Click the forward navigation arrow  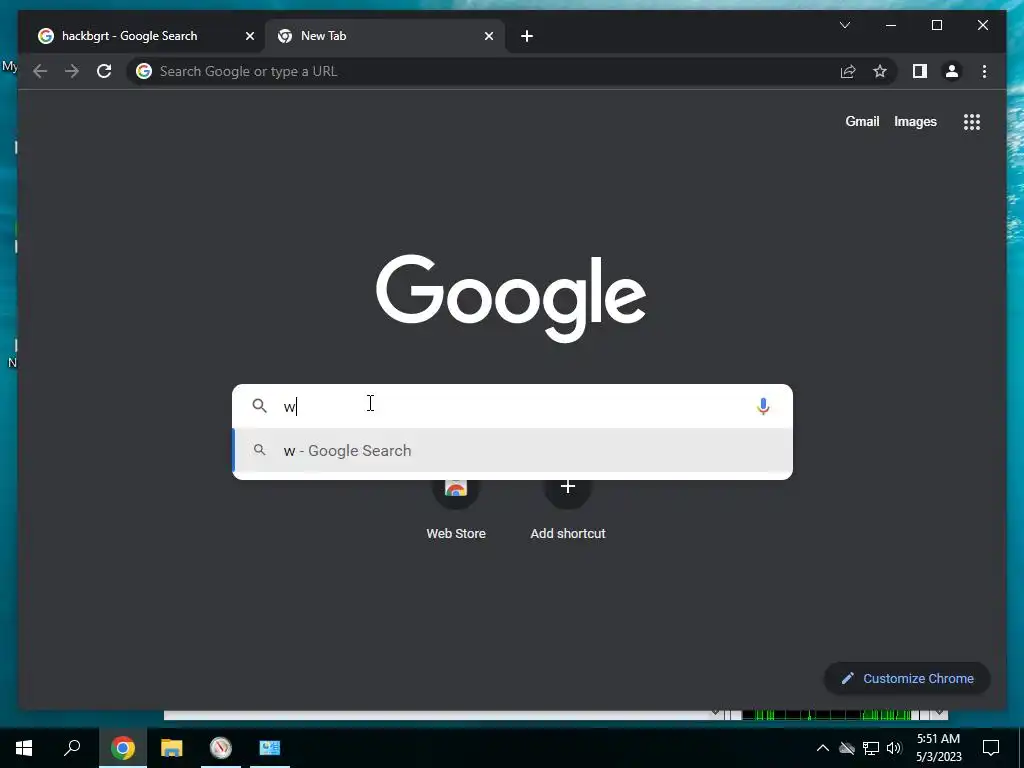coord(72,71)
